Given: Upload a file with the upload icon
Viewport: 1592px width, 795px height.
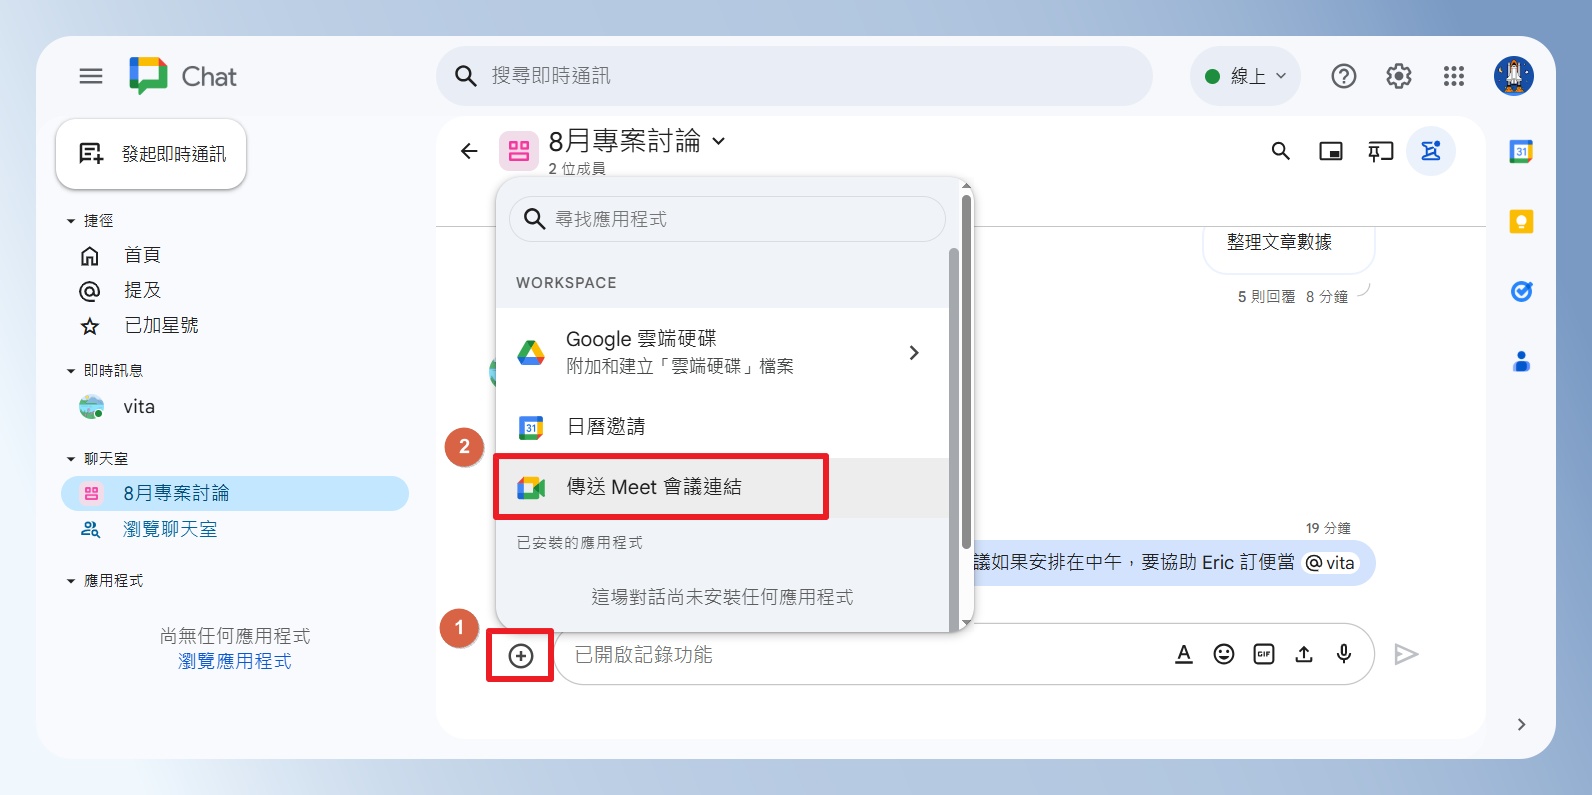Looking at the screenshot, I should 1304,654.
